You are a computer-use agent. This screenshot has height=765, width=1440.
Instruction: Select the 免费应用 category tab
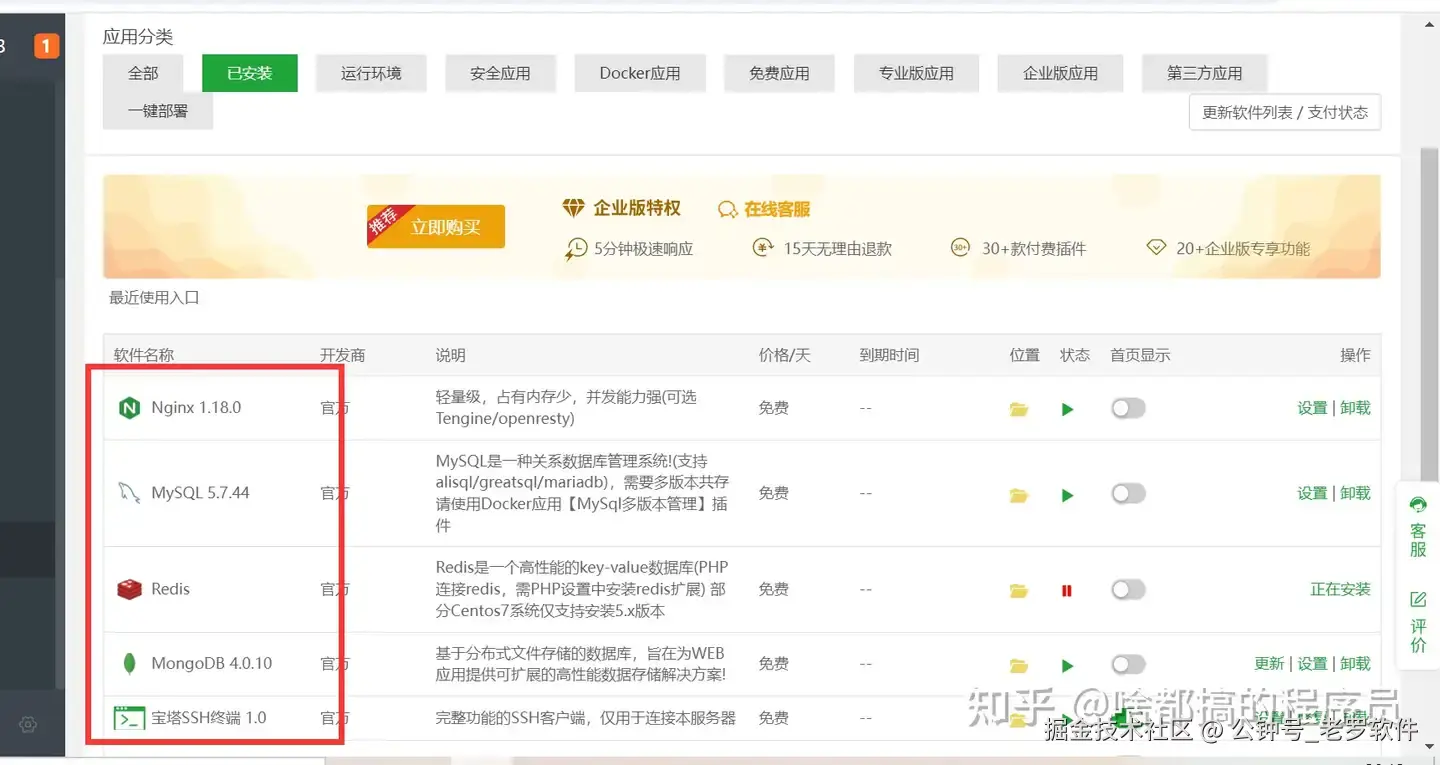pyautogui.click(x=779, y=73)
